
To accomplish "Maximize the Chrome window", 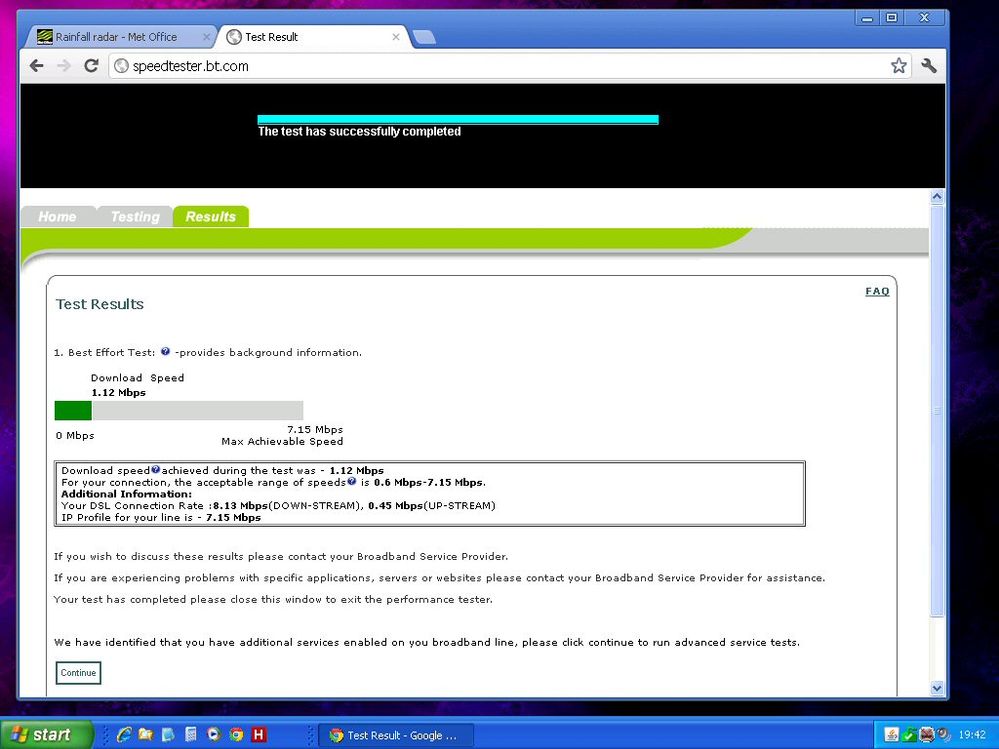I will click(892, 18).
